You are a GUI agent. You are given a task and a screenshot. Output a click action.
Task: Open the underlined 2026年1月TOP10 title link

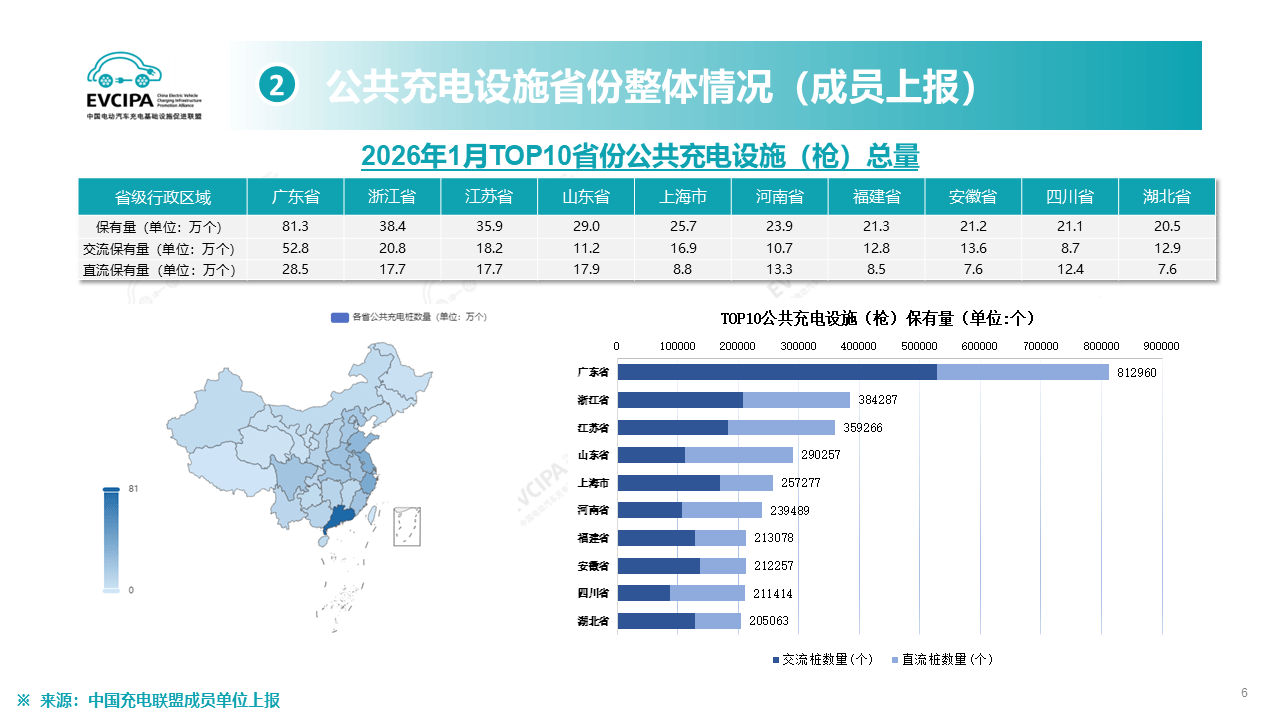click(639, 156)
